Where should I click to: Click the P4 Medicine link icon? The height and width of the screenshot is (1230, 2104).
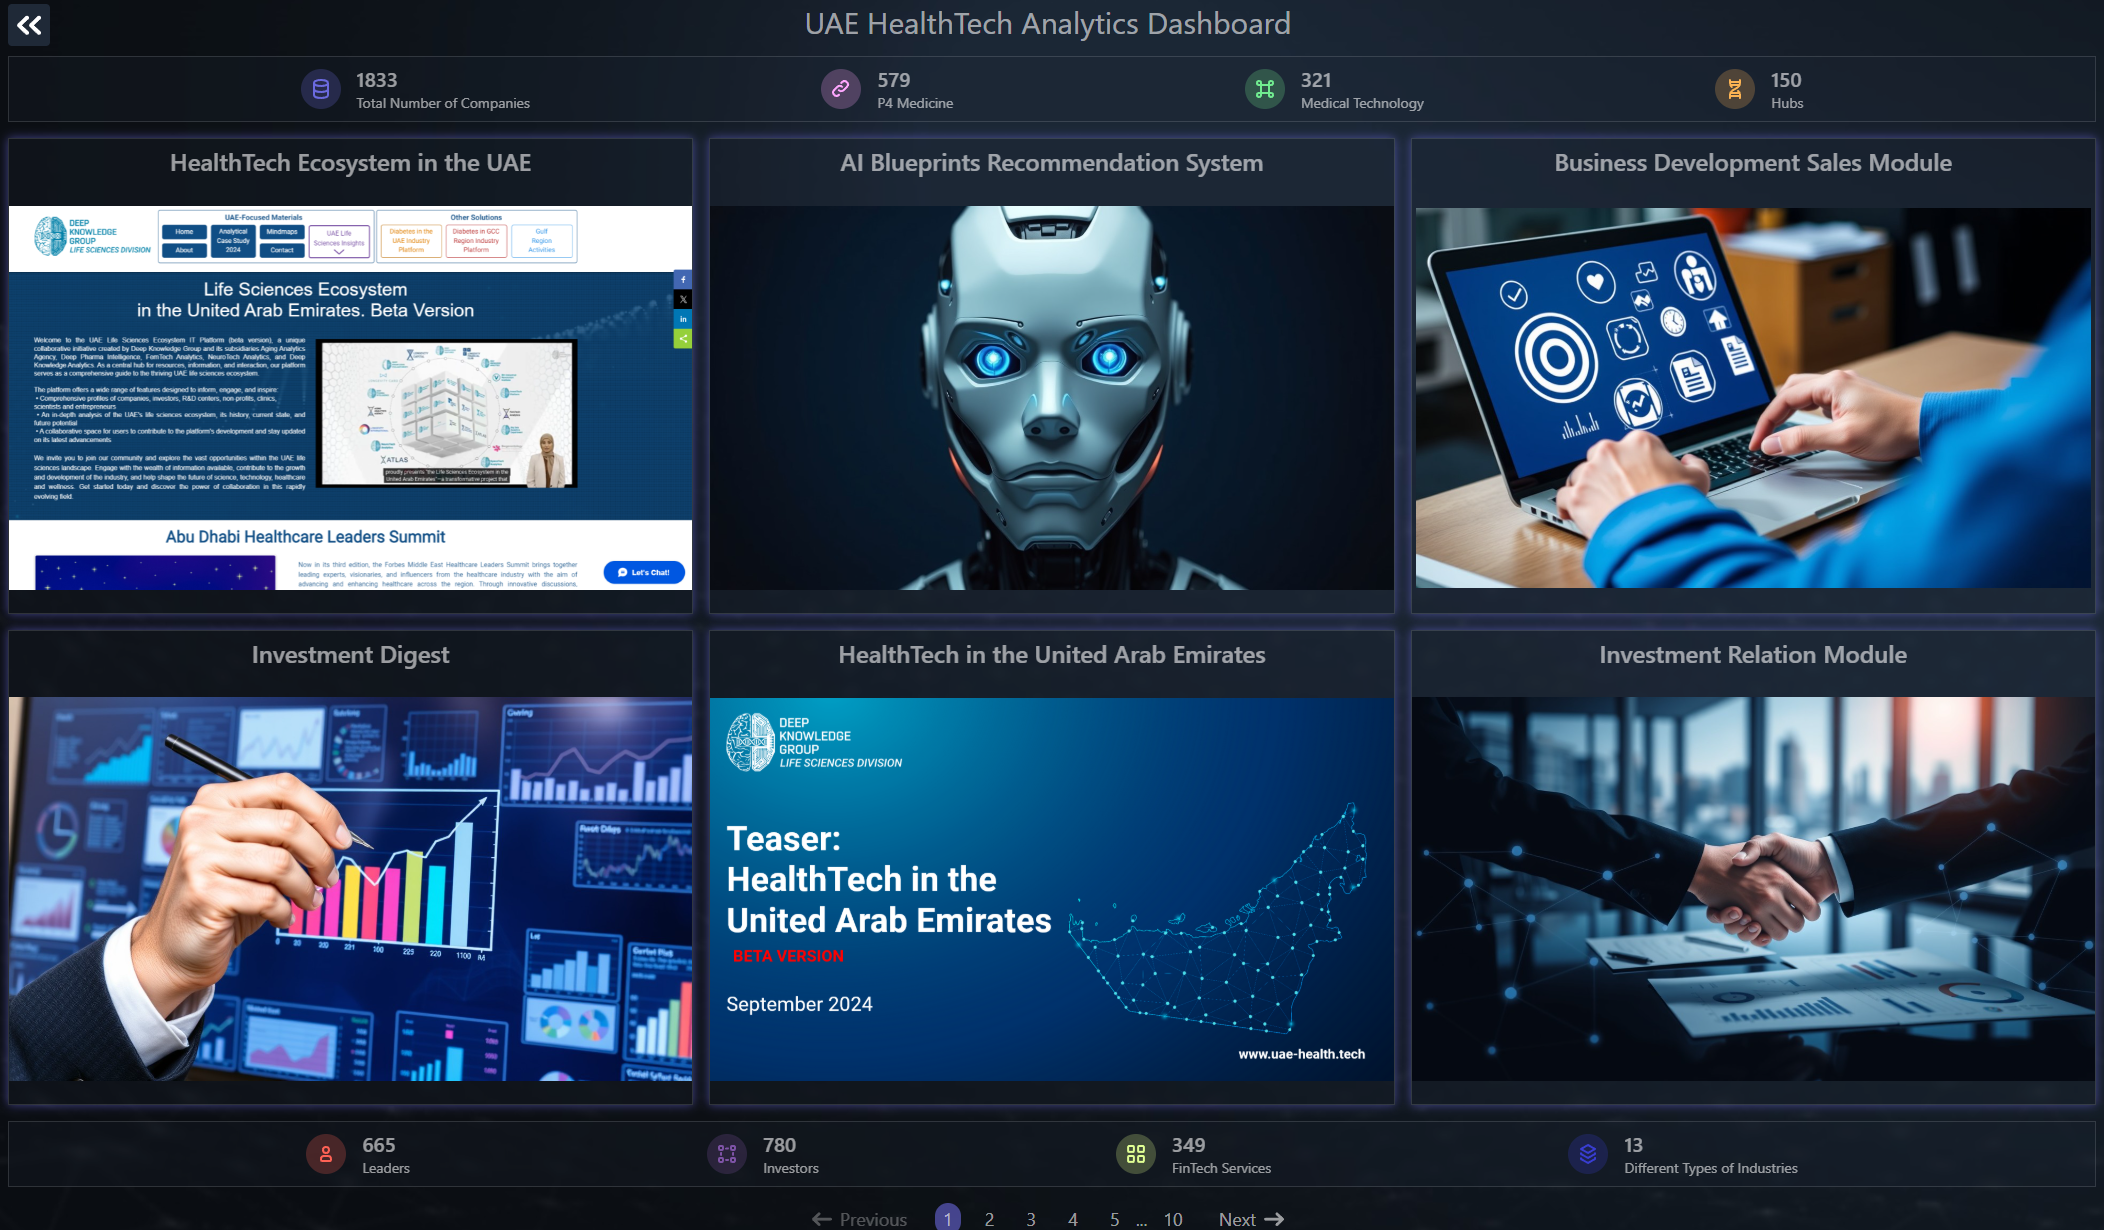click(841, 89)
